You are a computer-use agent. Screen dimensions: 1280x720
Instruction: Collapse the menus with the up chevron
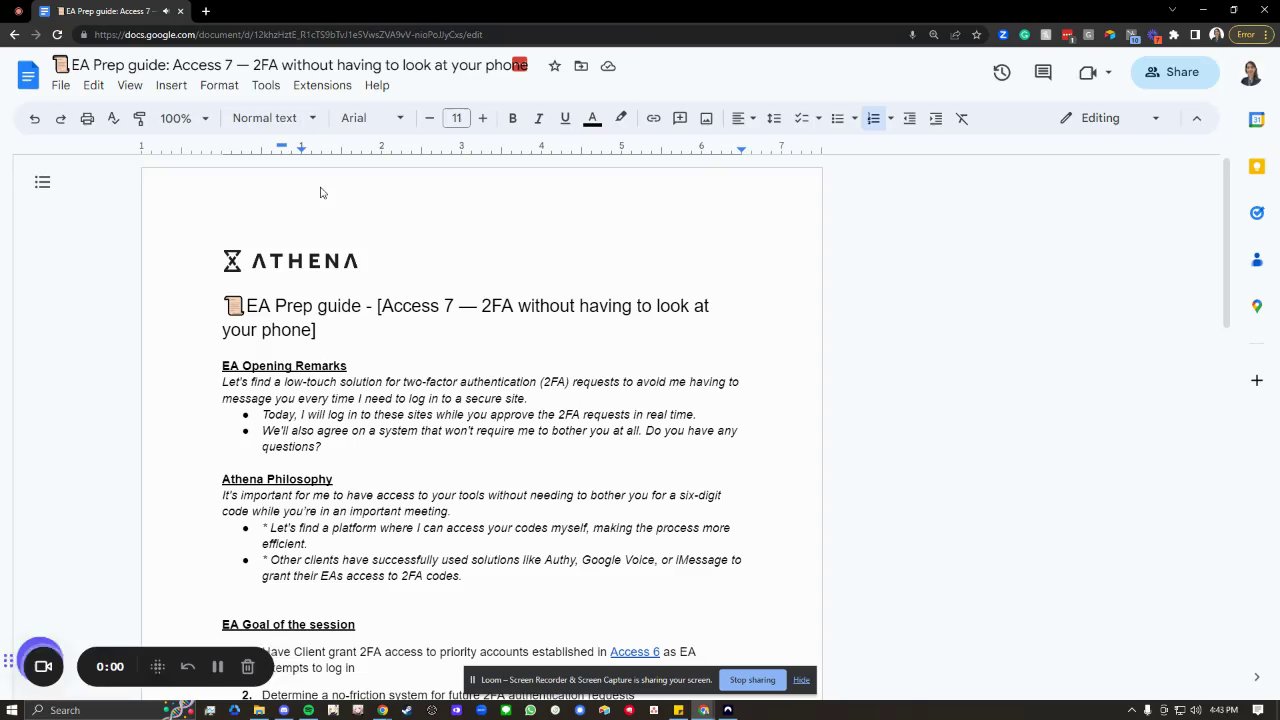pyautogui.click(x=1196, y=118)
